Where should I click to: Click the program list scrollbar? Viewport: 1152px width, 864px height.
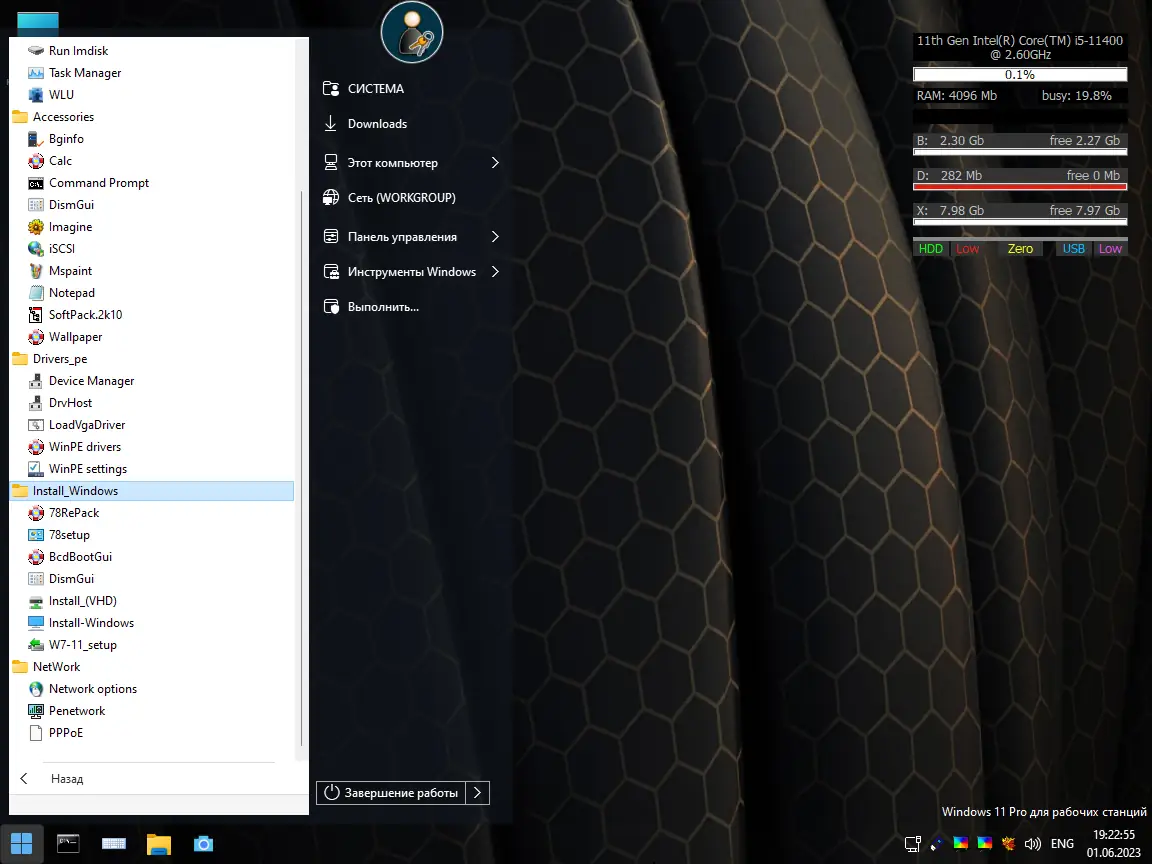click(301, 470)
